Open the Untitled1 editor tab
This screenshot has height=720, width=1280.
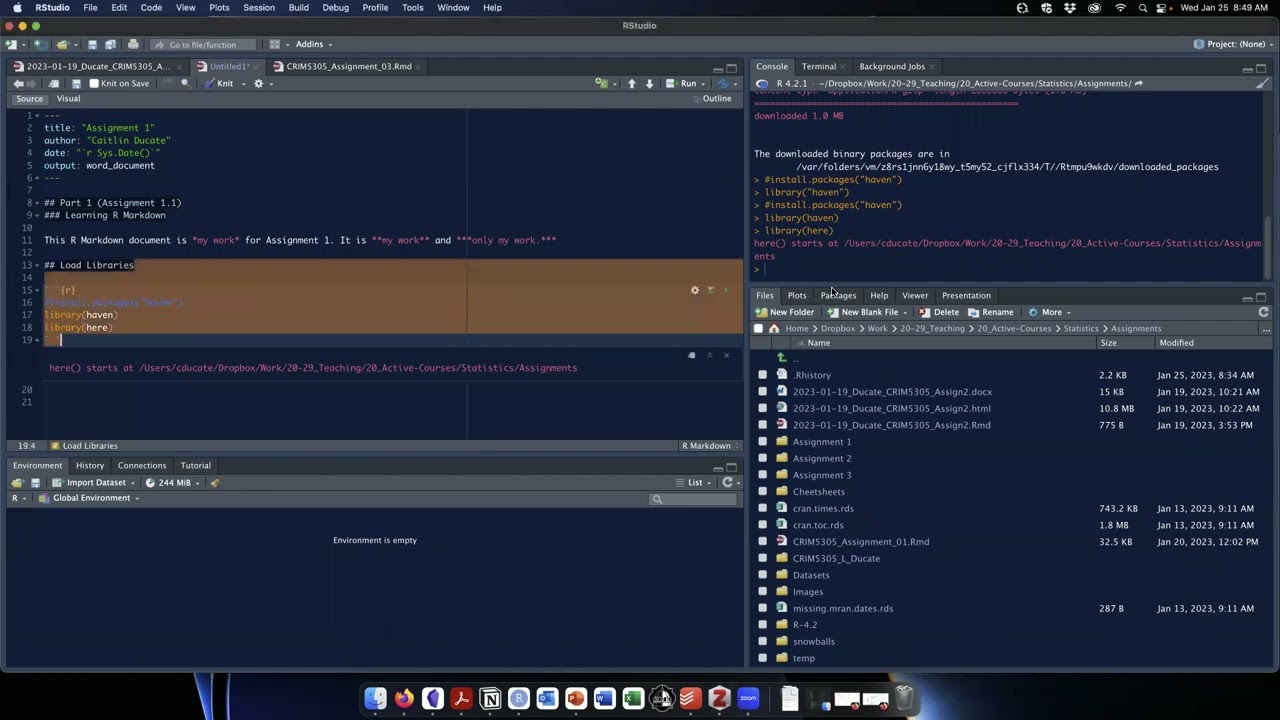click(x=228, y=66)
